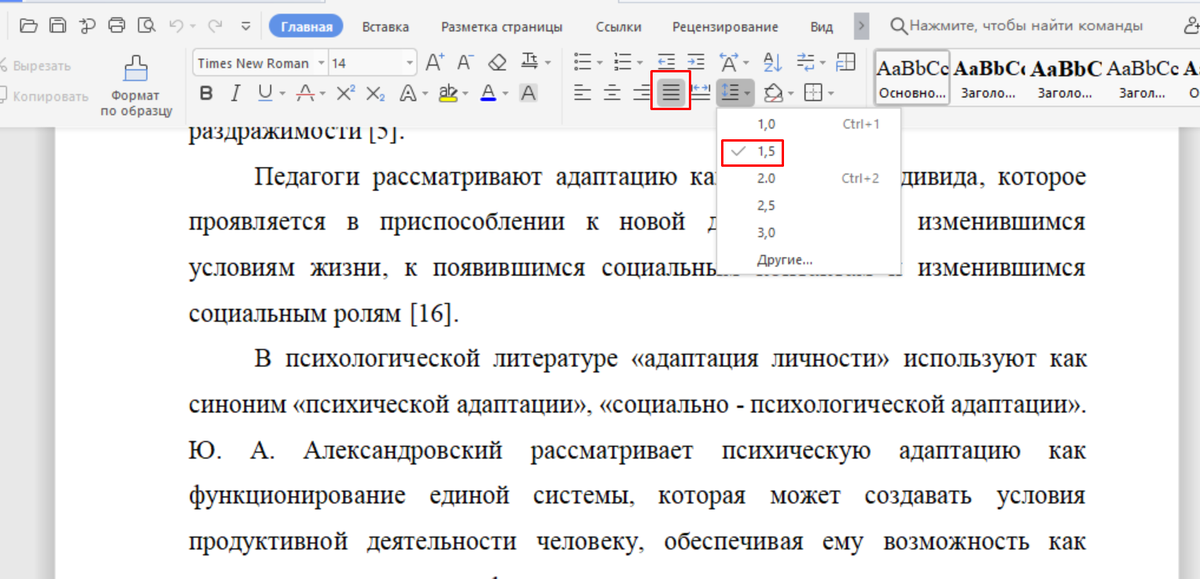
Task: Enable center paragraph alignment
Action: click(x=611, y=92)
